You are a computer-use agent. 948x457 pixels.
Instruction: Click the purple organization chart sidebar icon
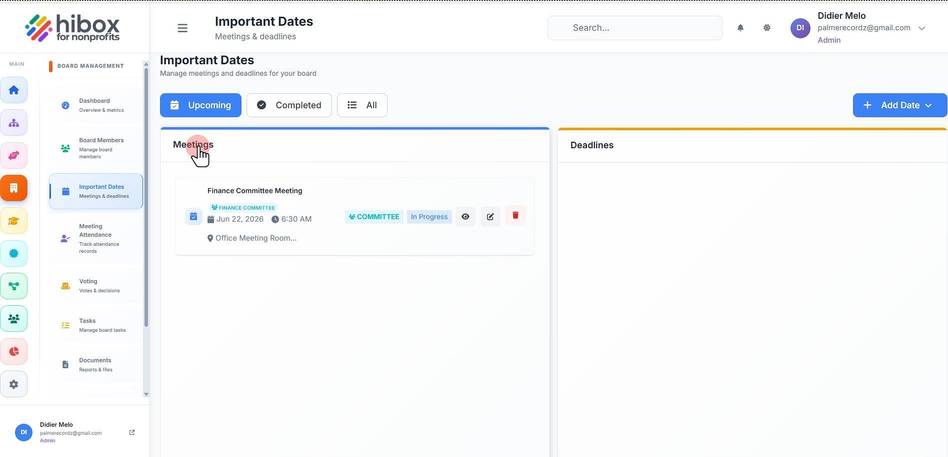[14, 123]
